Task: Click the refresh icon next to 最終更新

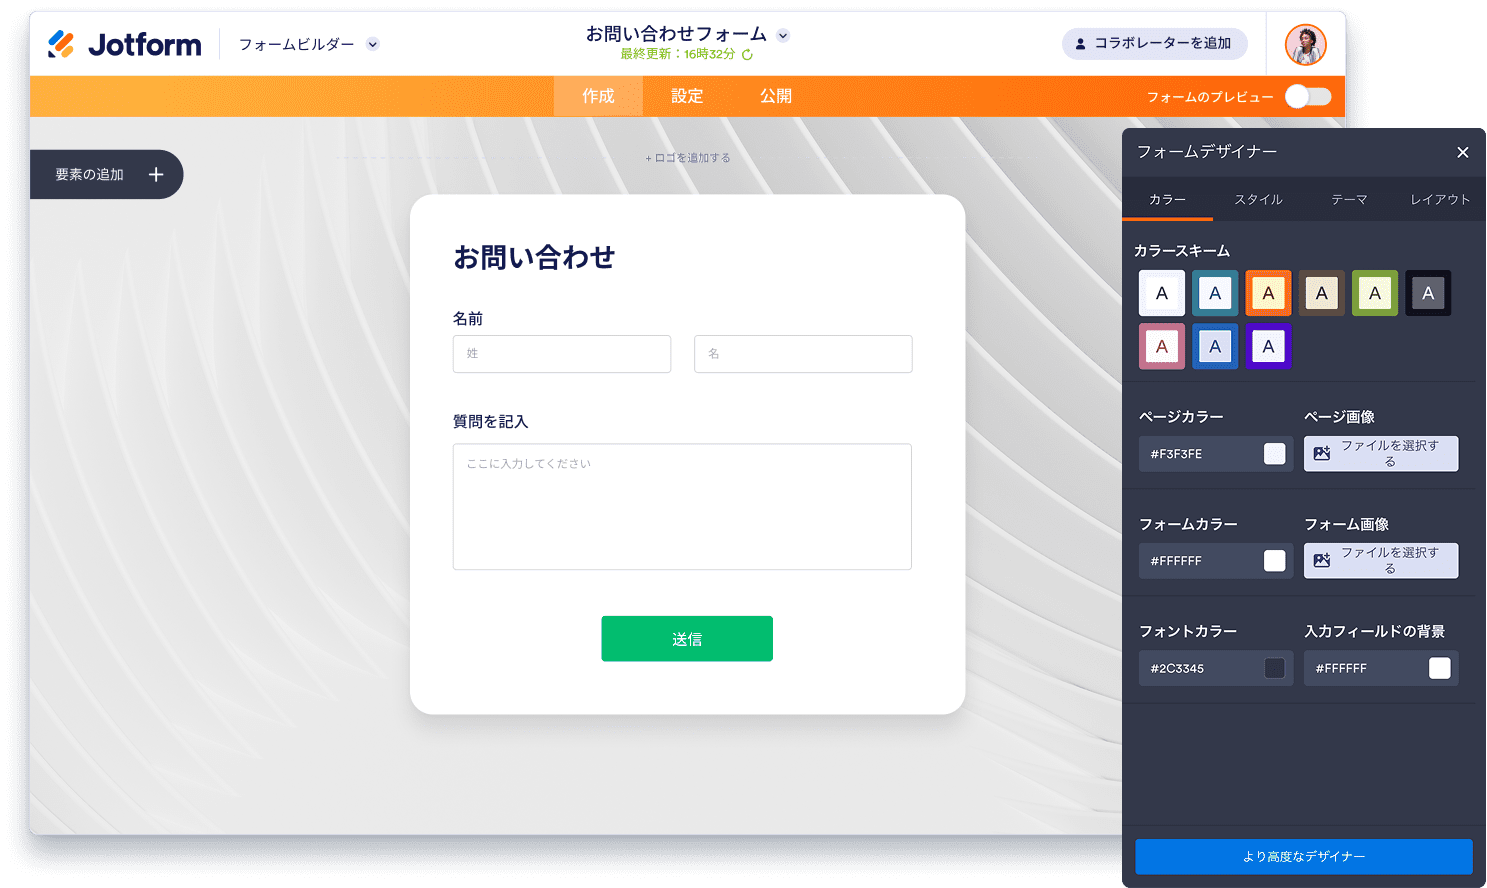Action: tap(747, 53)
